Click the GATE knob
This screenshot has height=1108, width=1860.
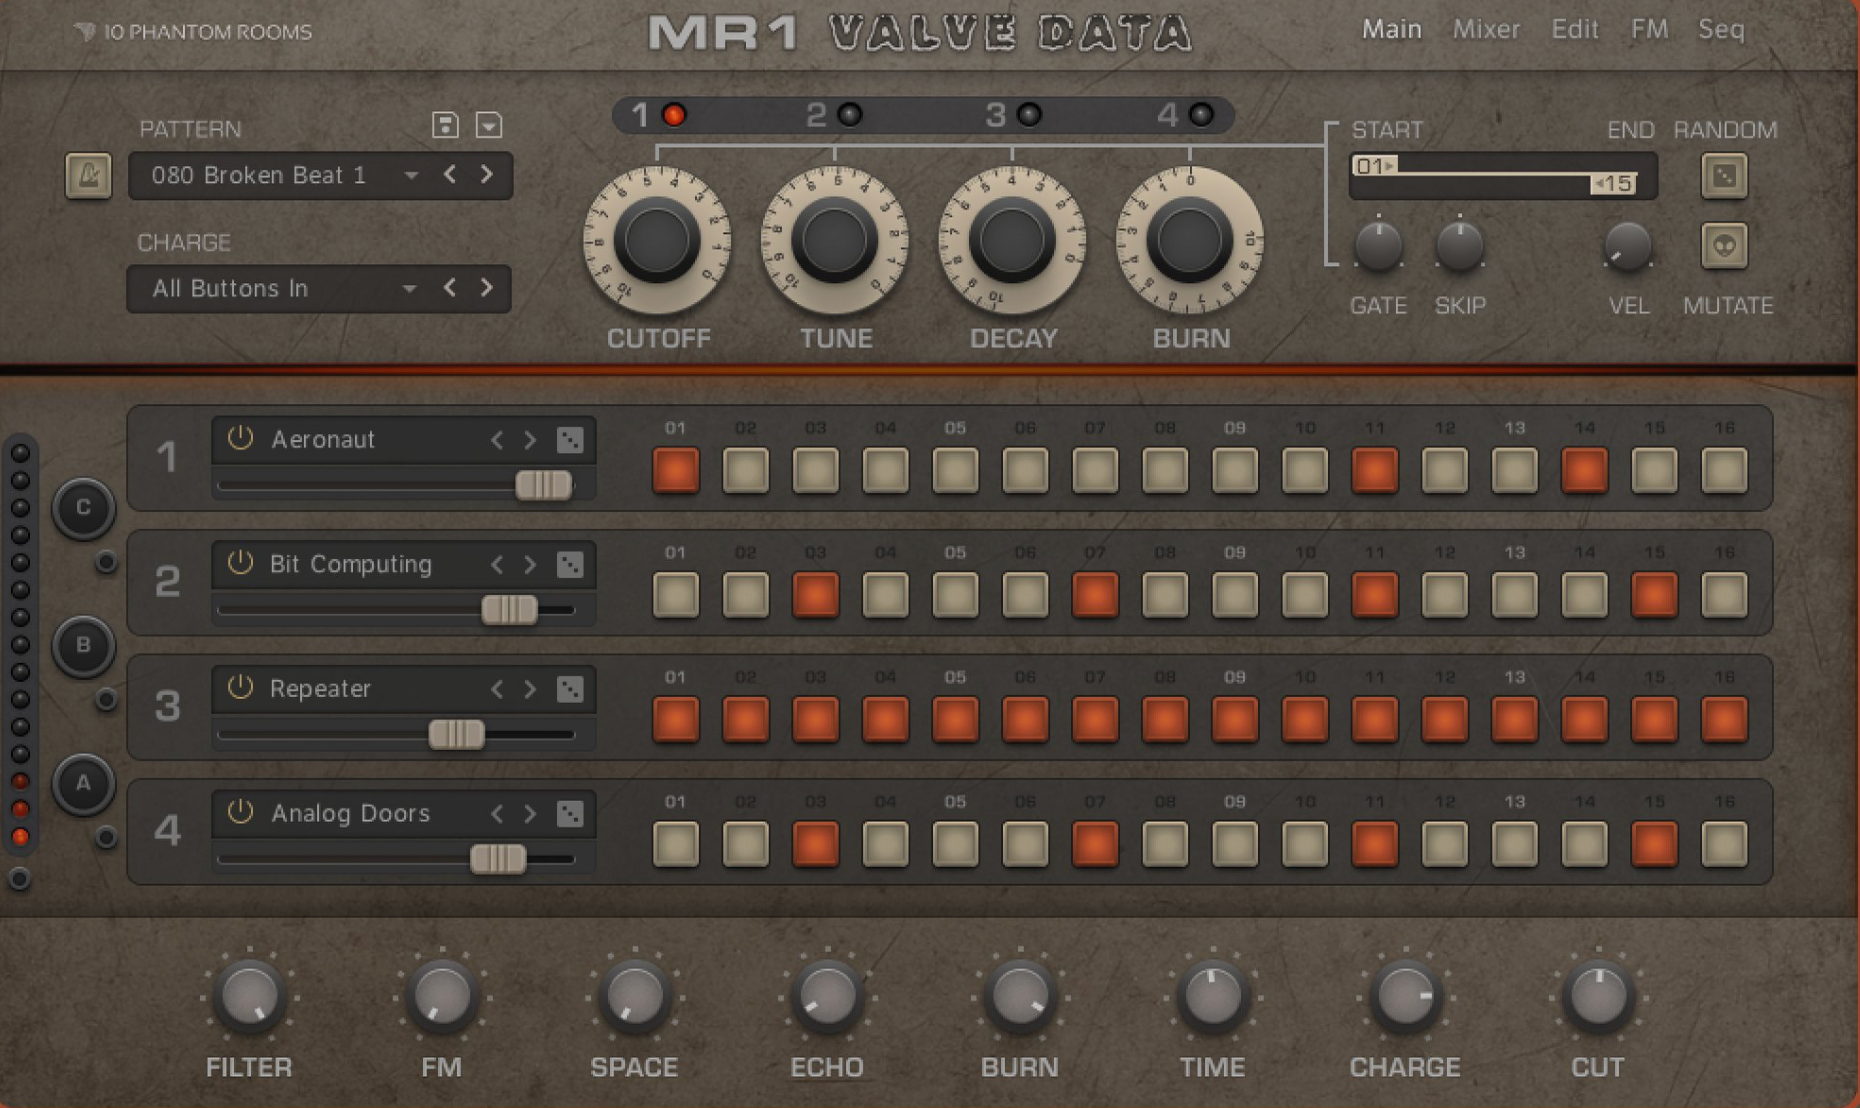point(1378,246)
